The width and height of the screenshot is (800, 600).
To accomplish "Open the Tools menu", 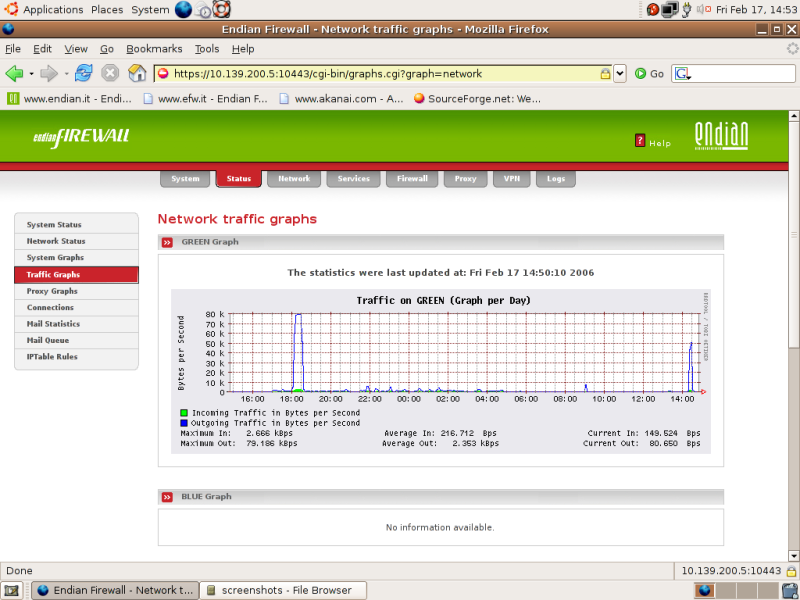I will coord(207,49).
